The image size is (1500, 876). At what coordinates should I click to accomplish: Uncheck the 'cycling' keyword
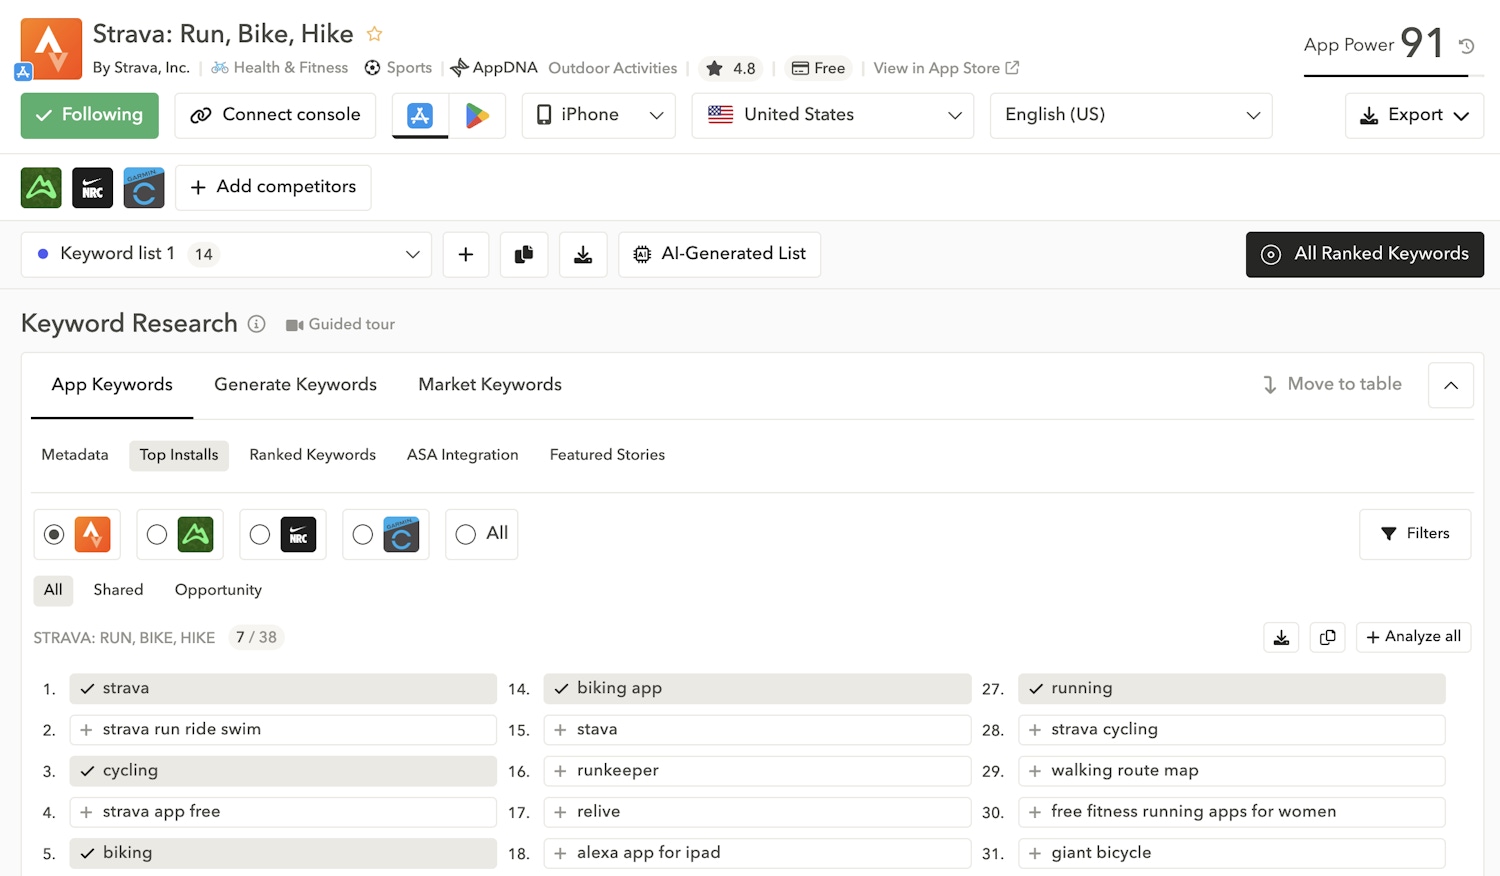pyautogui.click(x=88, y=771)
